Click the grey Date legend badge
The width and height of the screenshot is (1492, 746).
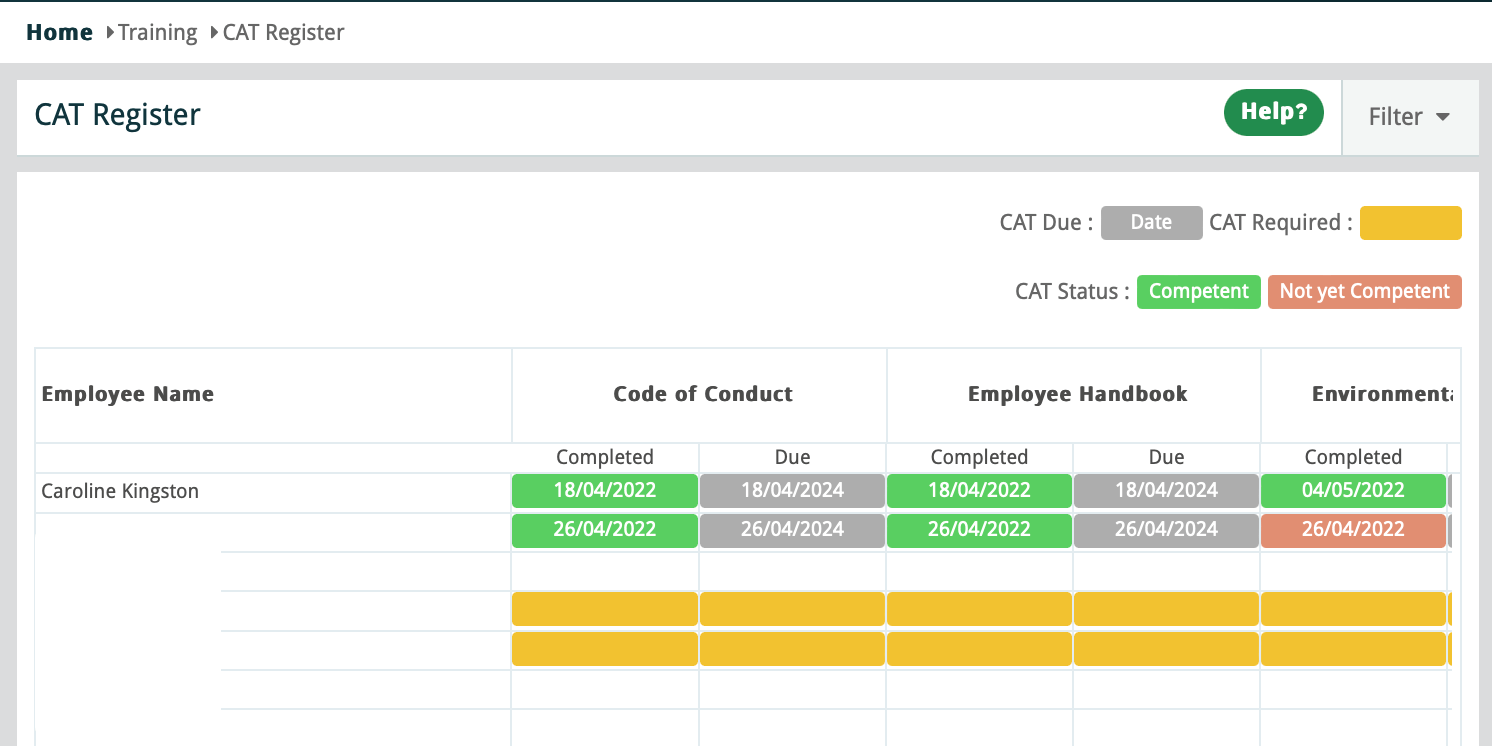point(1151,223)
